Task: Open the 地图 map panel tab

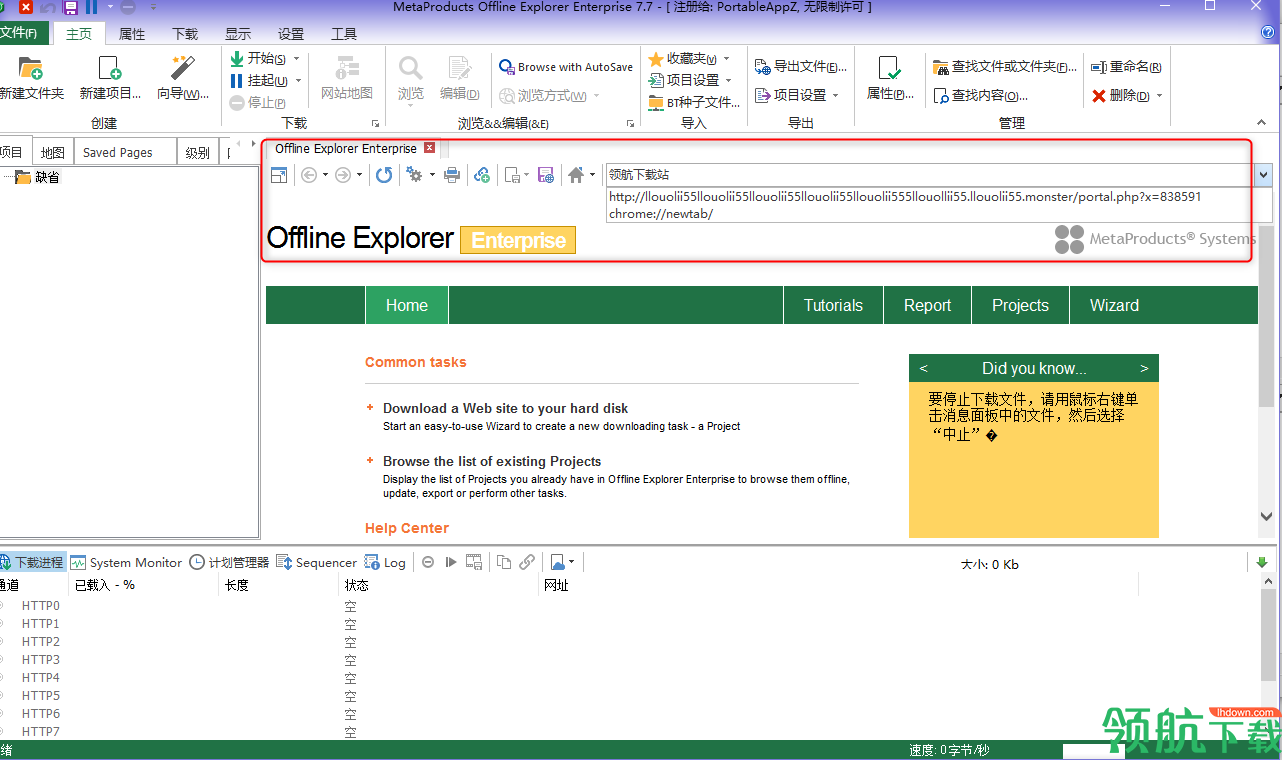Action: (x=53, y=152)
